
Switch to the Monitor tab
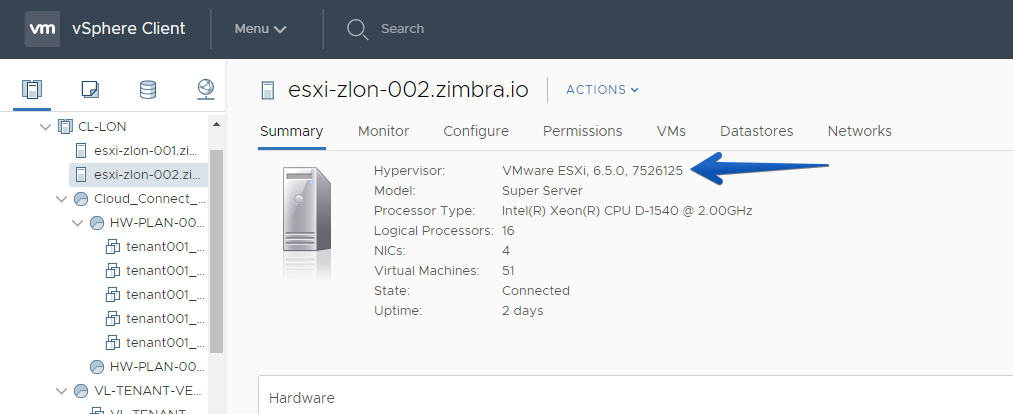[383, 131]
